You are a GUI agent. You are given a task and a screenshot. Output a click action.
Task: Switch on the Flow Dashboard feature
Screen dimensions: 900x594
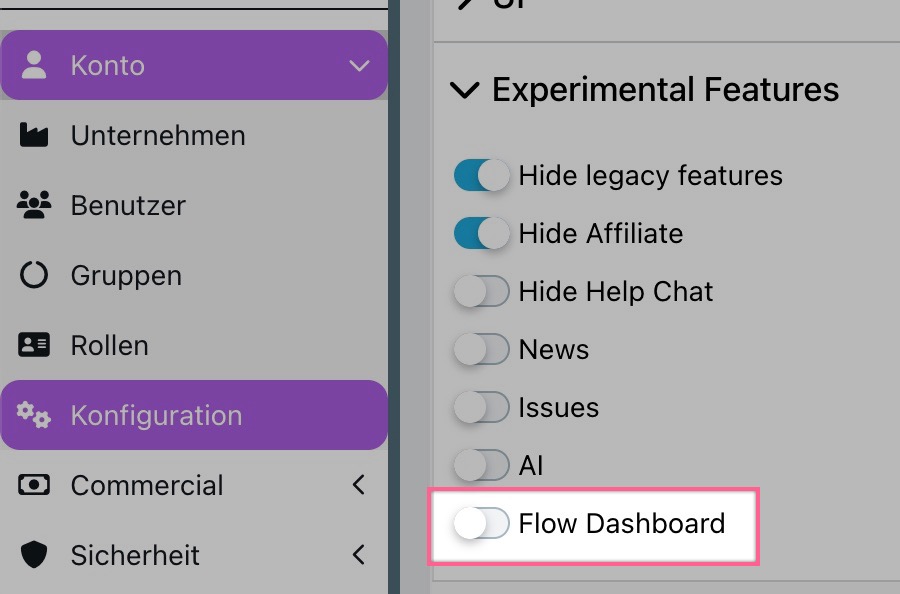click(x=481, y=523)
